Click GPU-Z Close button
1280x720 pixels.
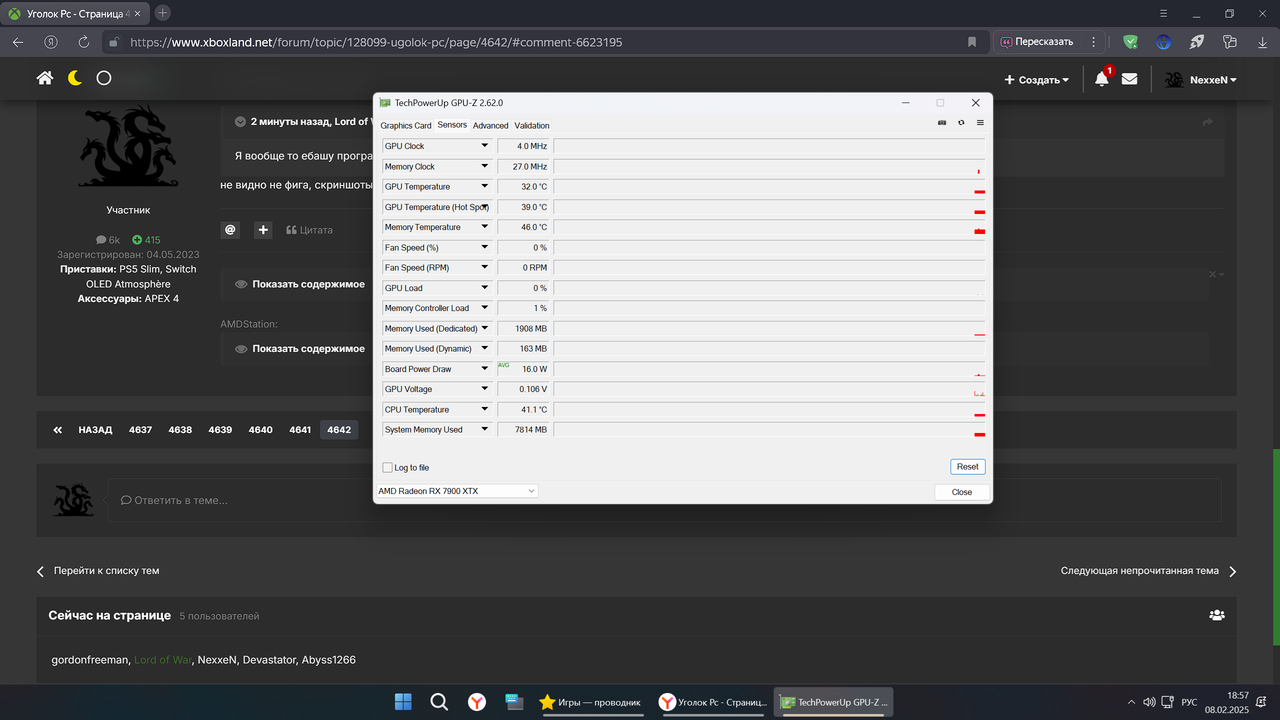tap(962, 492)
